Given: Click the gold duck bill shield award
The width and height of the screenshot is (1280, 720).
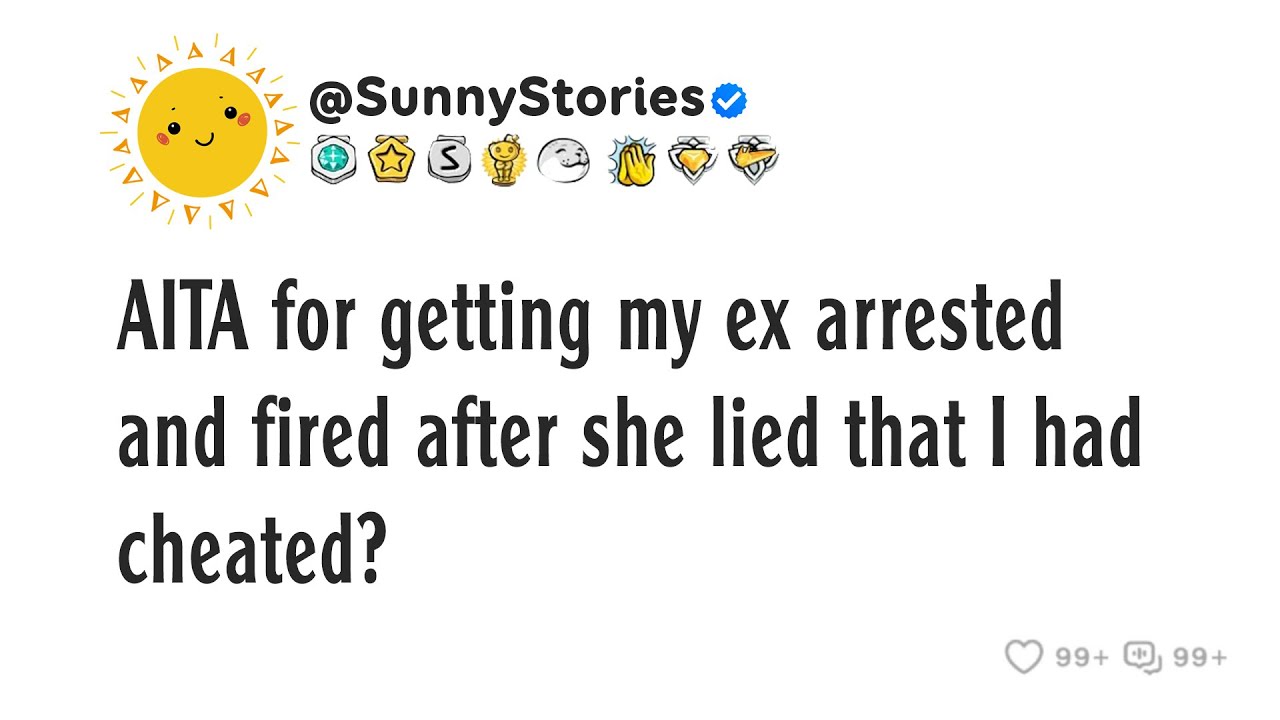Looking at the screenshot, I should pyautogui.click(x=752, y=160).
